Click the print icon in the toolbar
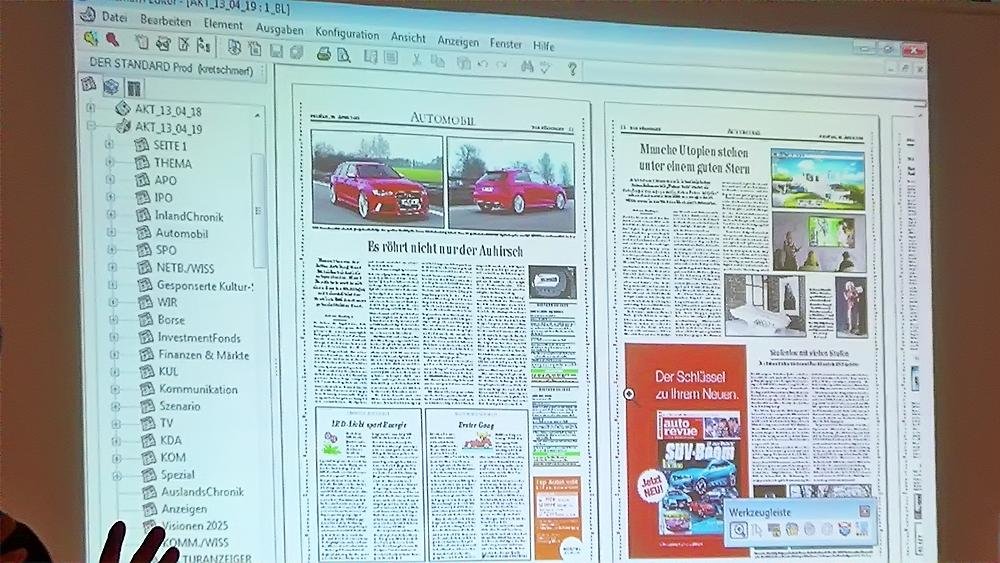Viewport: 1000px width, 563px height. [x=323, y=53]
